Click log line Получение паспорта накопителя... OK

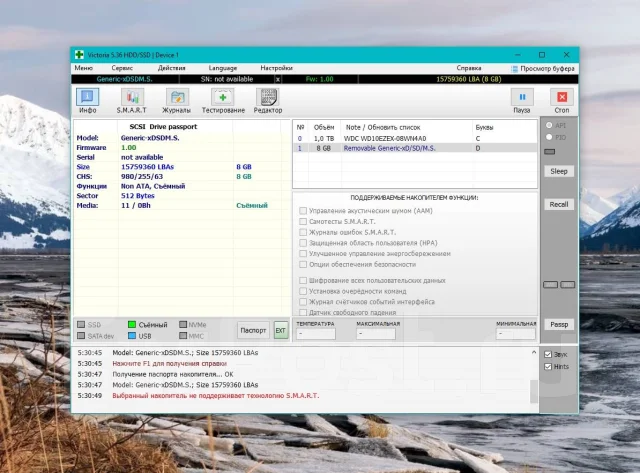tap(173, 374)
